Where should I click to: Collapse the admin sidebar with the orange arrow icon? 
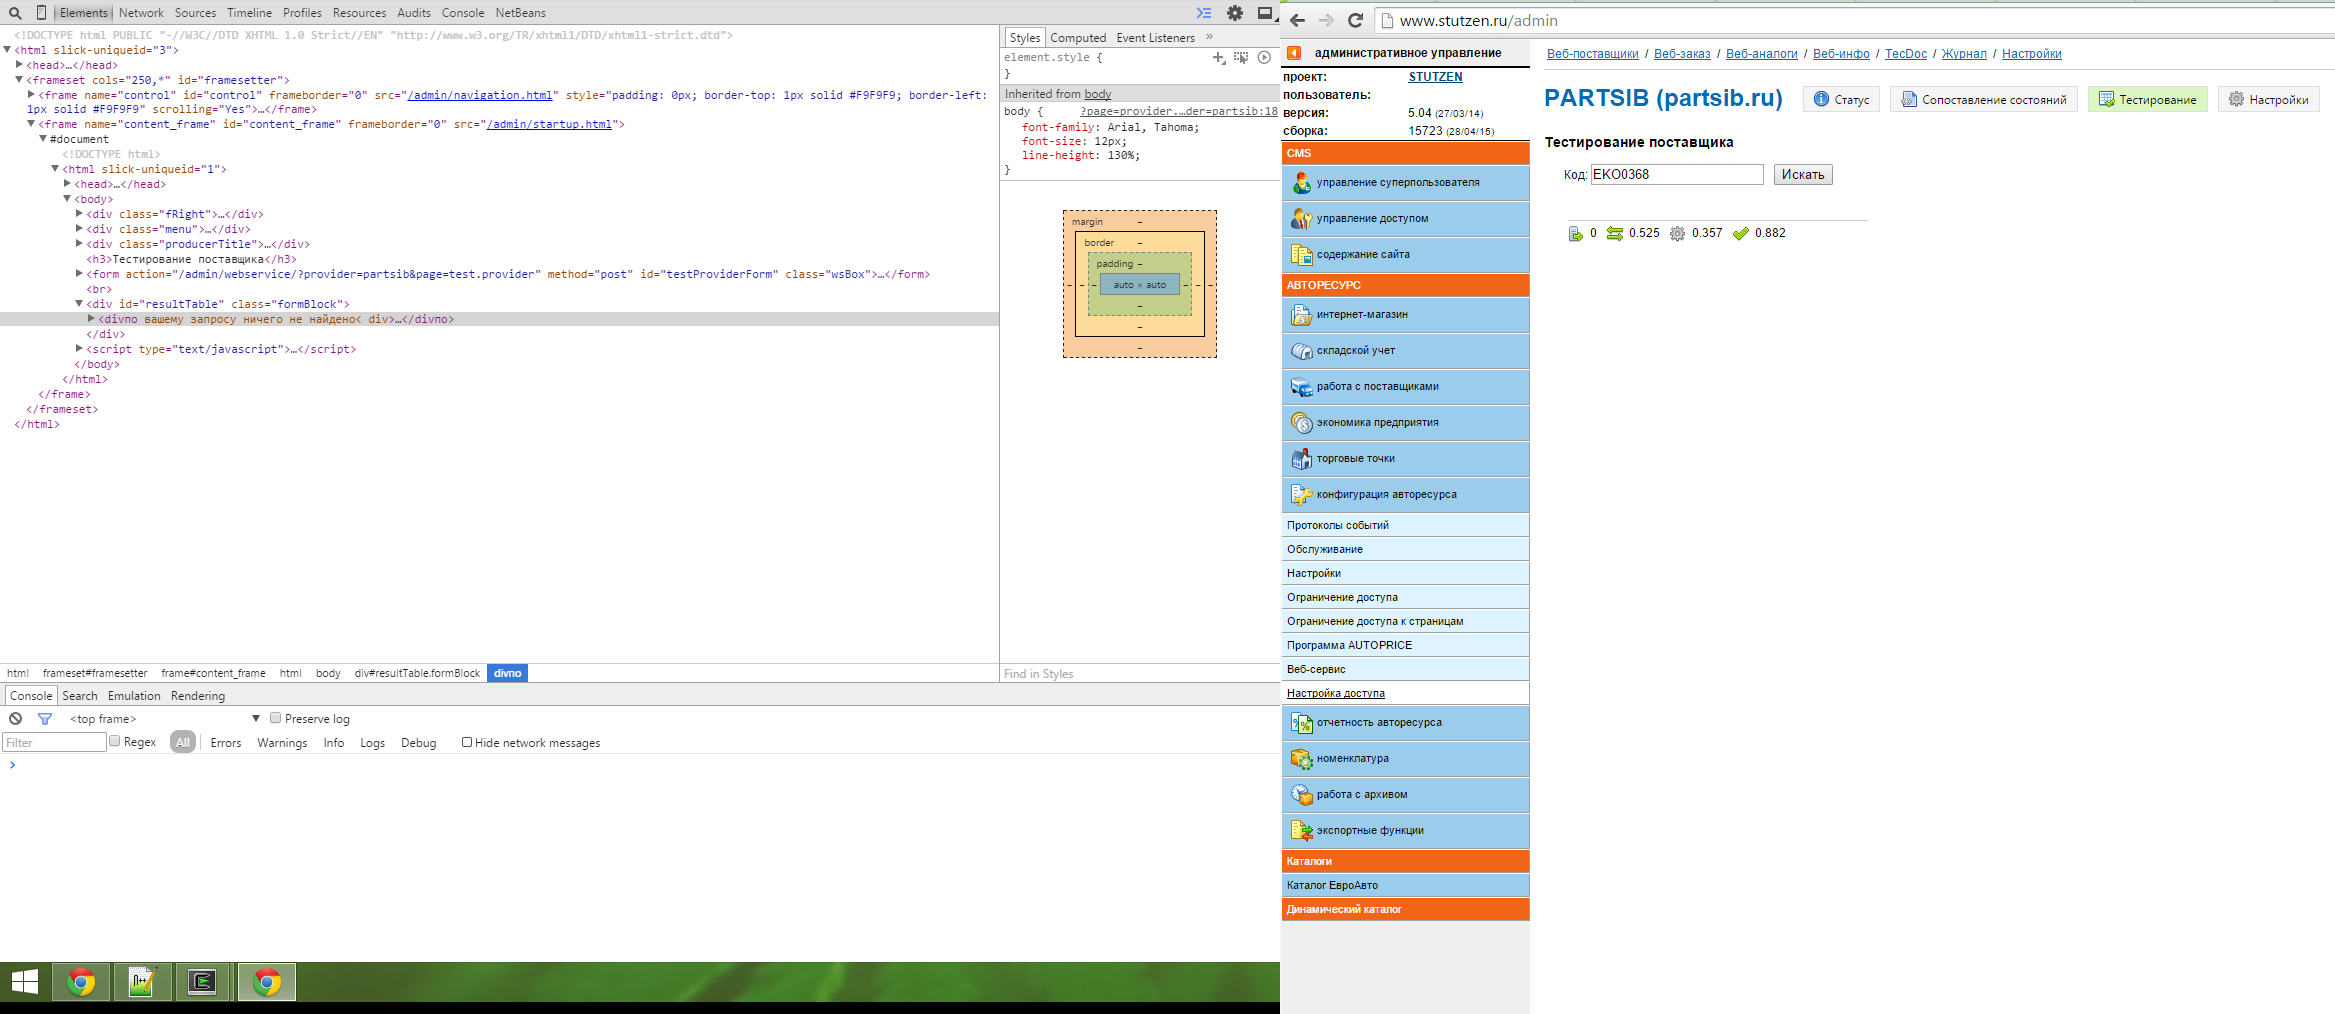1294,53
